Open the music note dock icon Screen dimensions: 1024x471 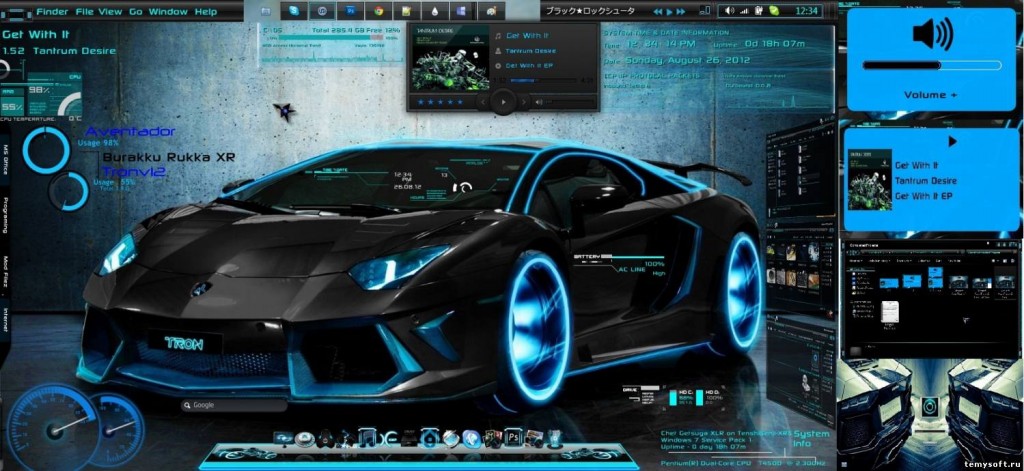(368, 438)
